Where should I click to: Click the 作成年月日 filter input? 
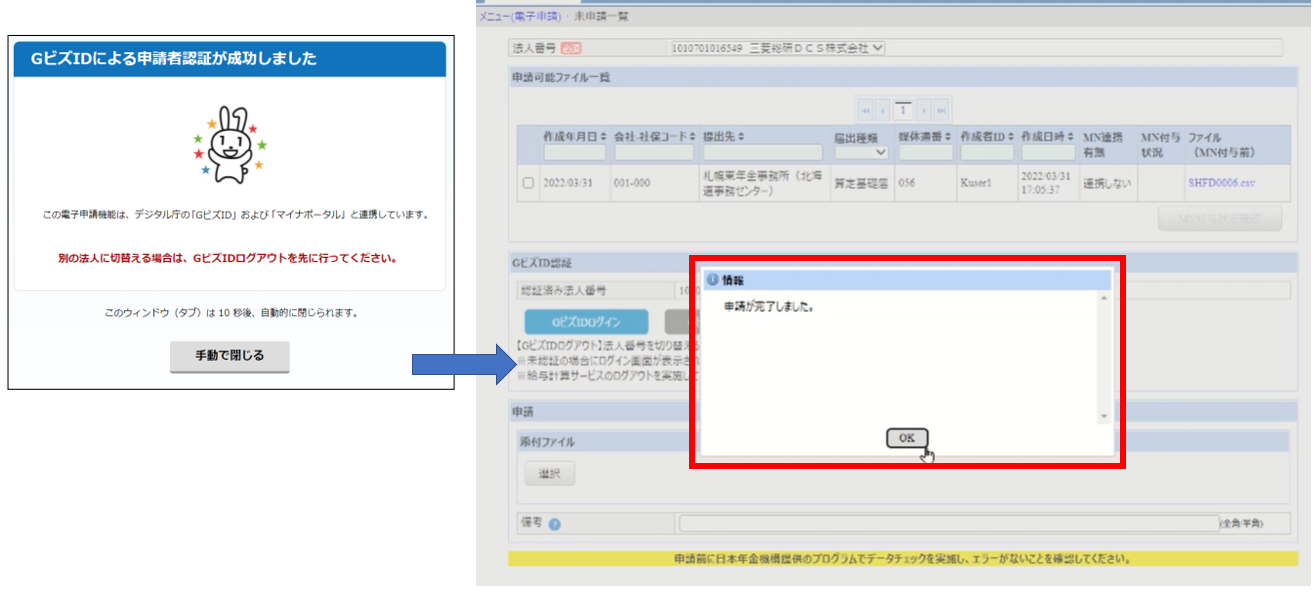click(x=575, y=153)
